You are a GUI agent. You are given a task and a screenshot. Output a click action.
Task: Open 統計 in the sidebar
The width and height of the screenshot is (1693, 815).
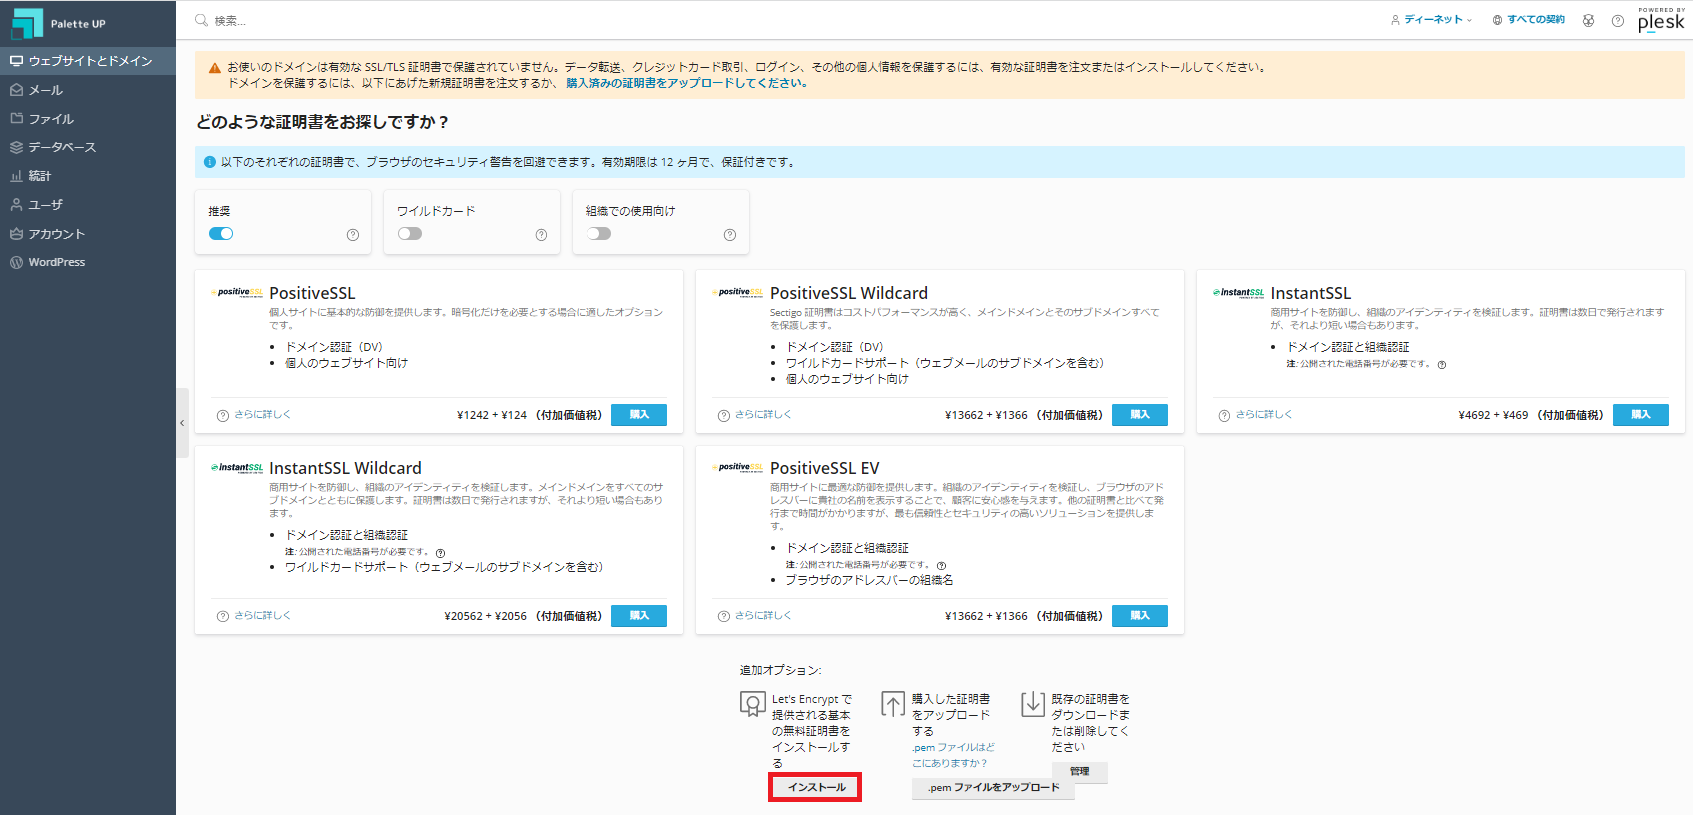88,176
